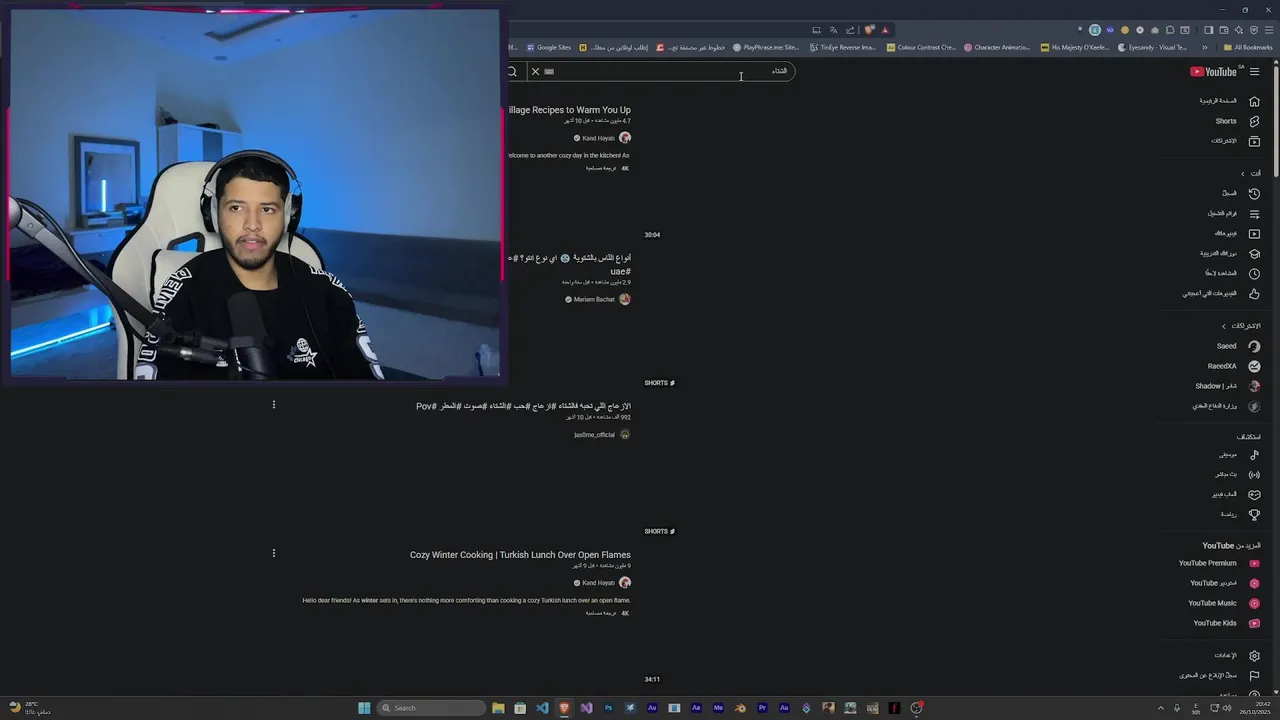Open three-dot menu for Cozy Winter Cooking
Viewport: 1280px width, 720px height.
pos(273,553)
